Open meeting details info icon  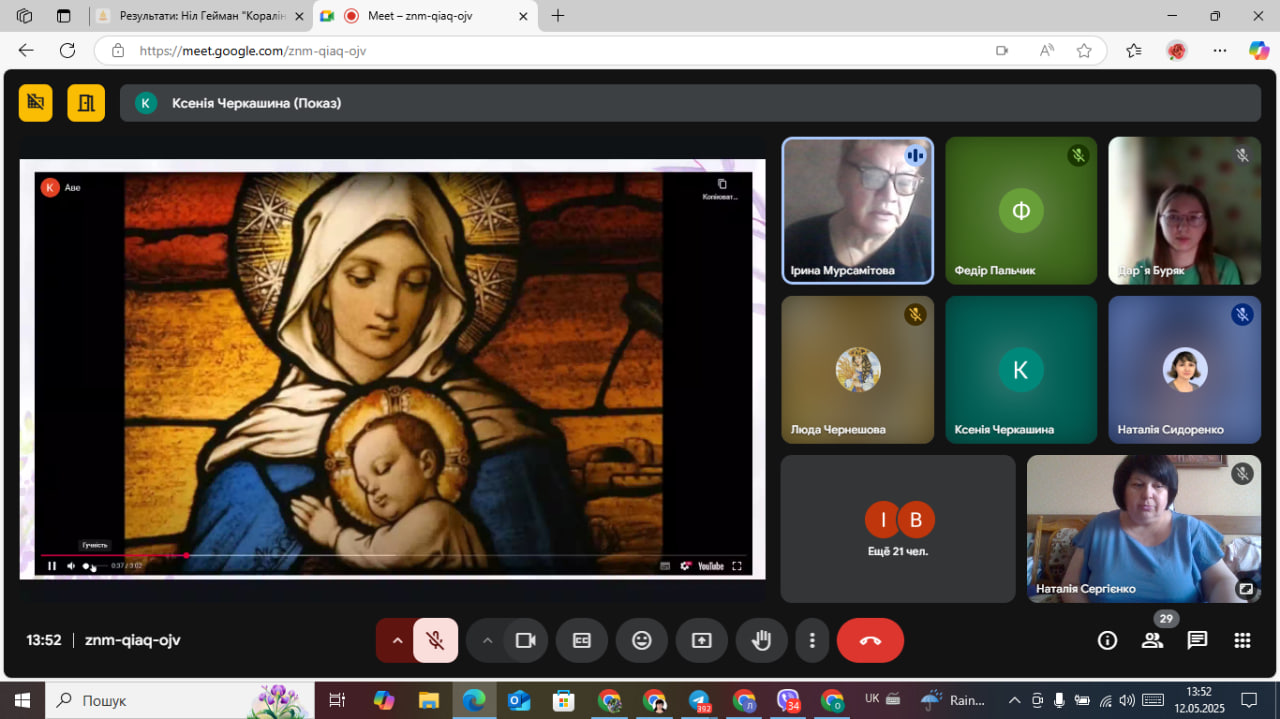[x=1107, y=640]
